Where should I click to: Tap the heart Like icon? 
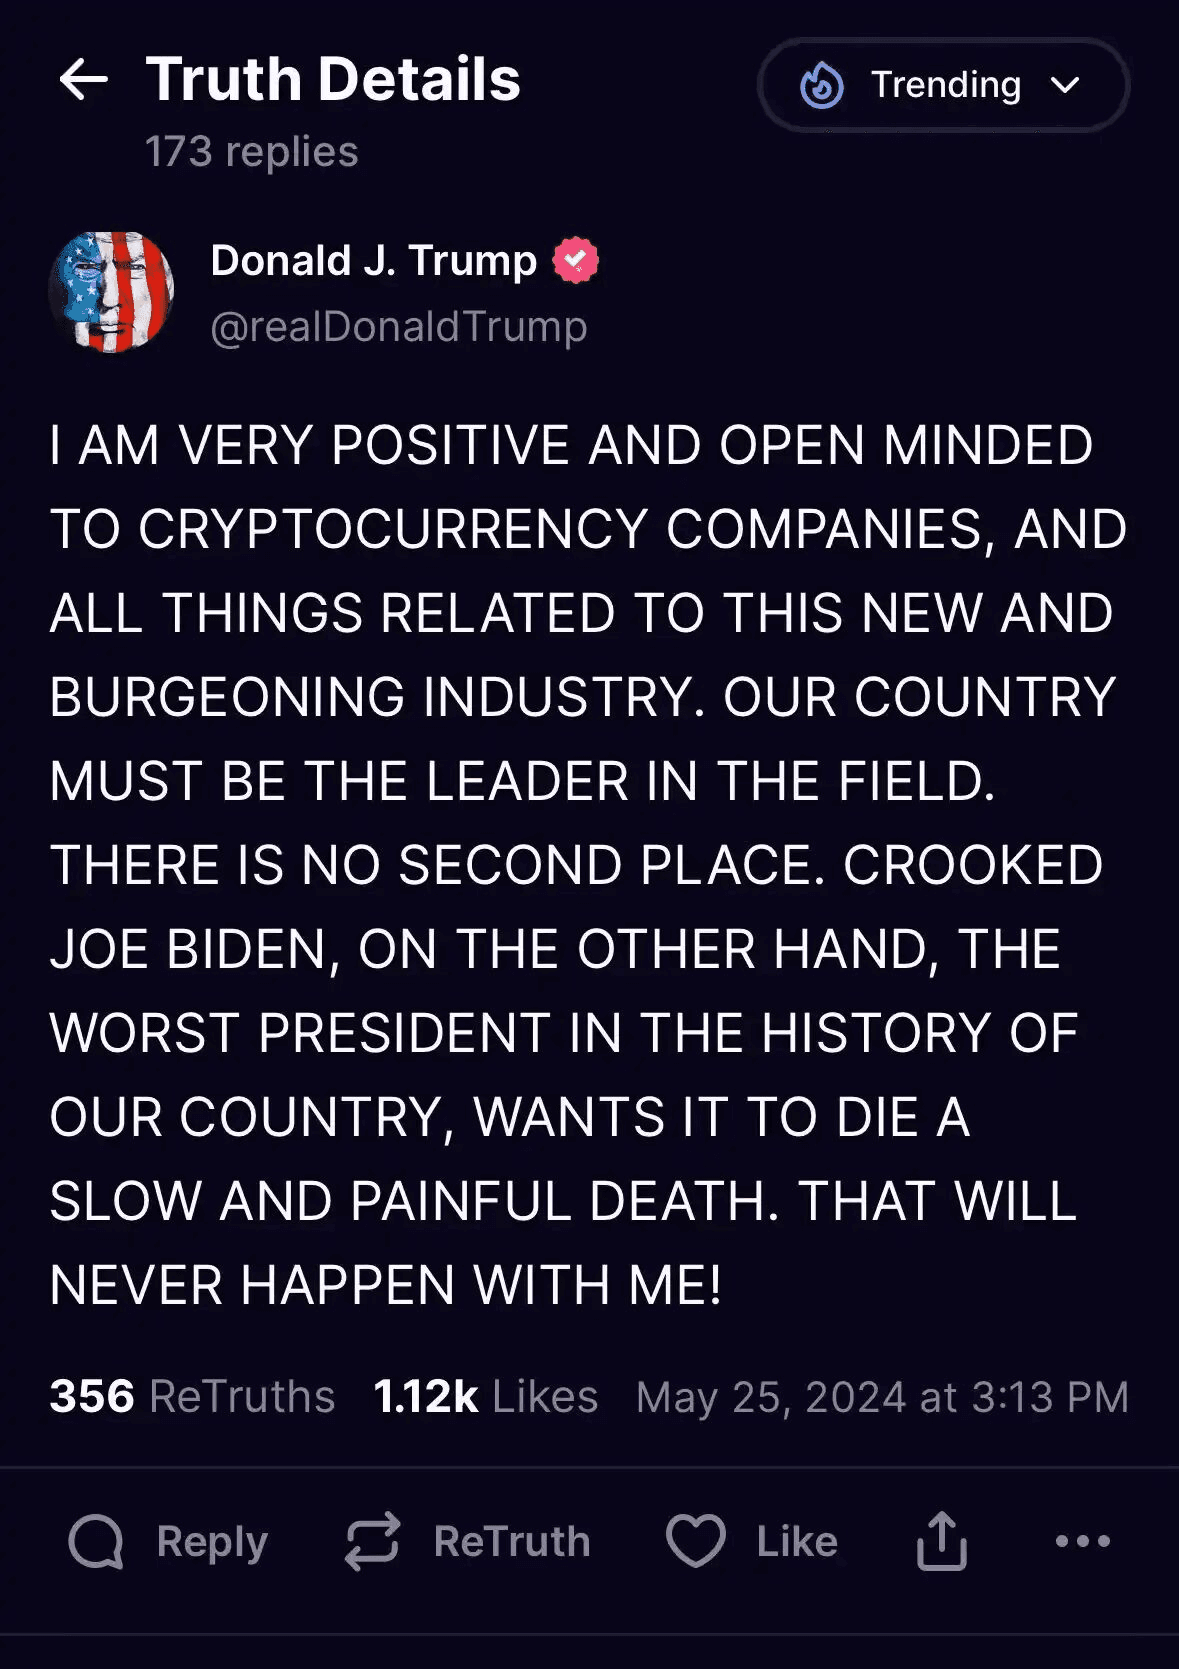[696, 1541]
